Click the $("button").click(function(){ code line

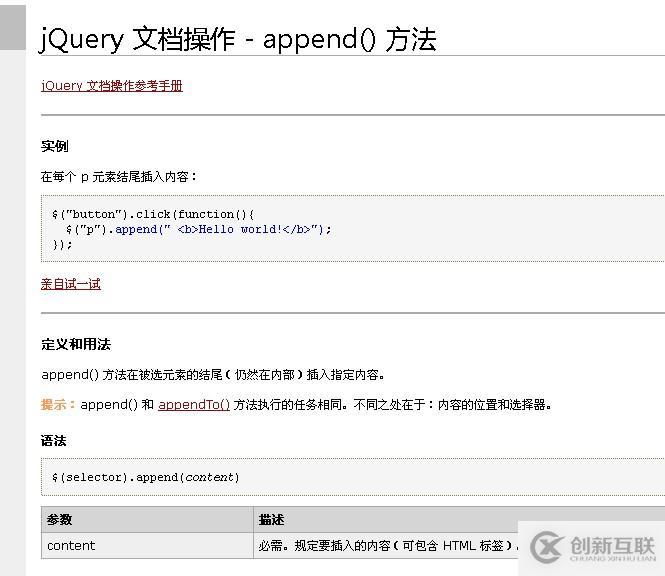point(153,214)
